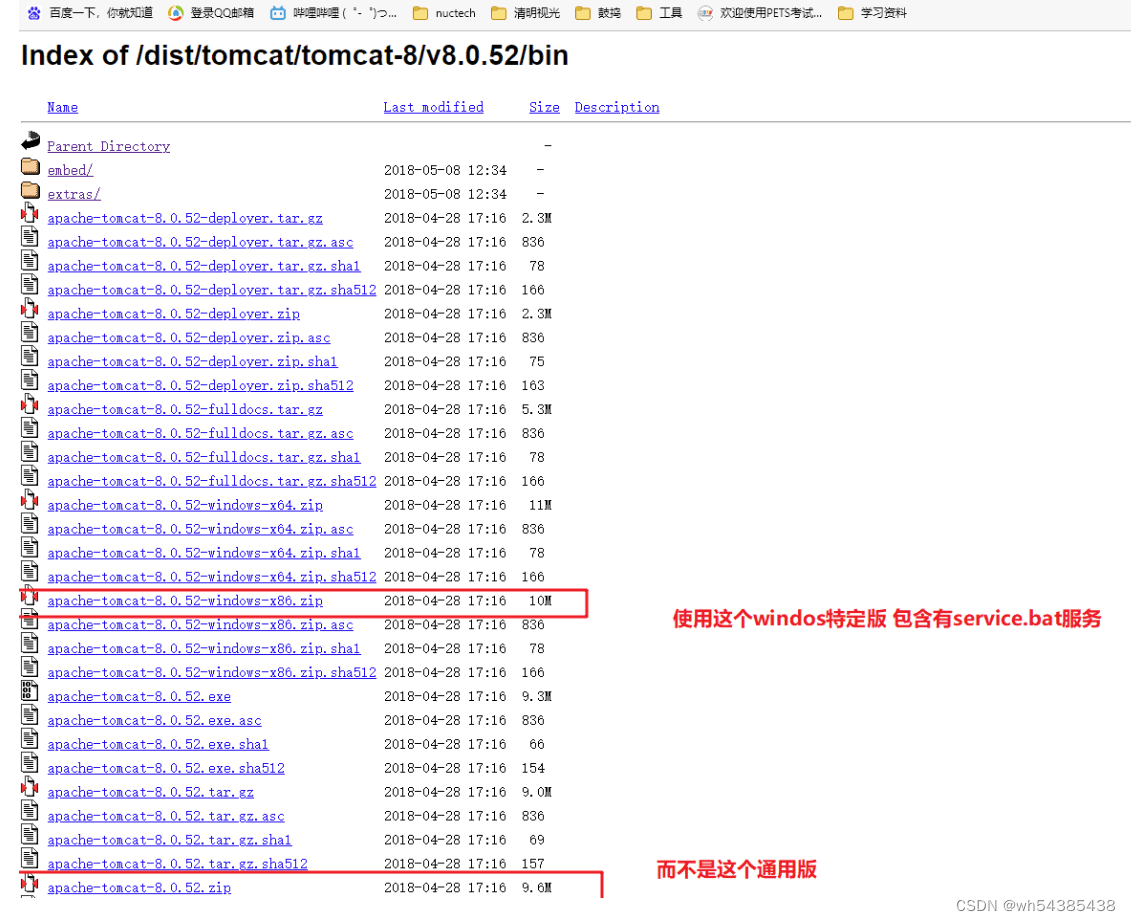Download apache-tomcat-8.0.52.zip generic version

pyautogui.click(x=139, y=888)
